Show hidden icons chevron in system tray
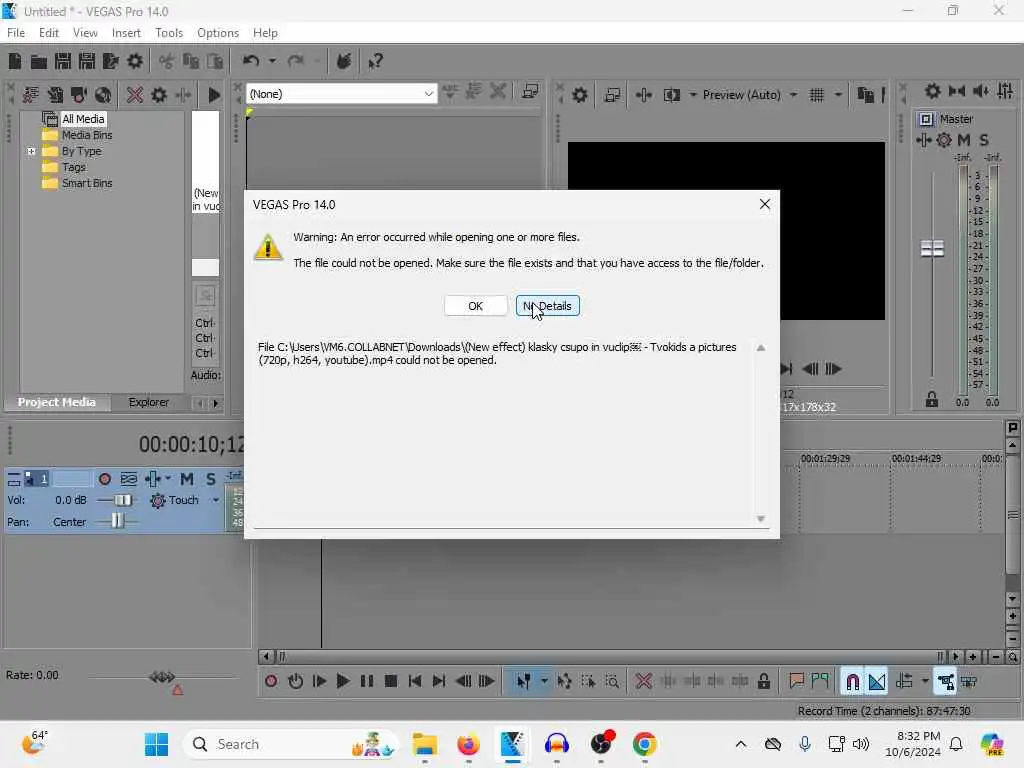 (x=741, y=744)
